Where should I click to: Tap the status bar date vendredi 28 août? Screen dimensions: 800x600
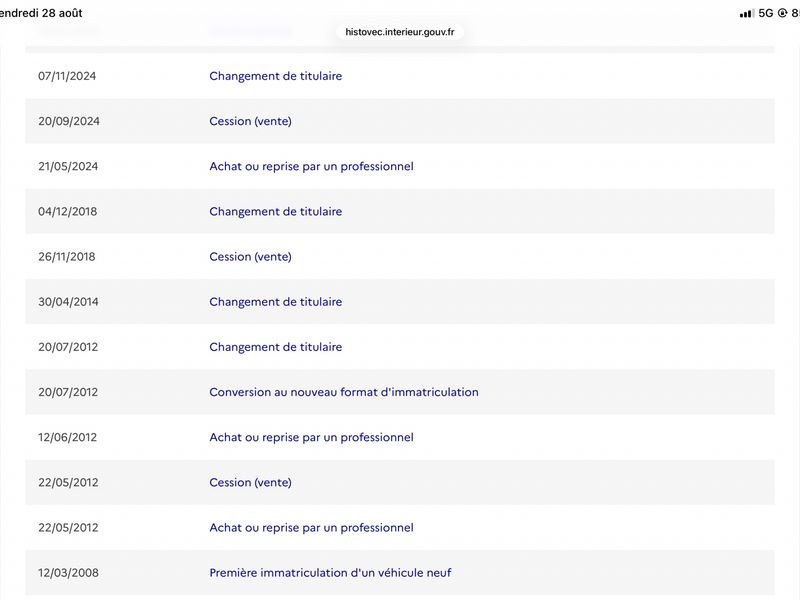coord(41,13)
